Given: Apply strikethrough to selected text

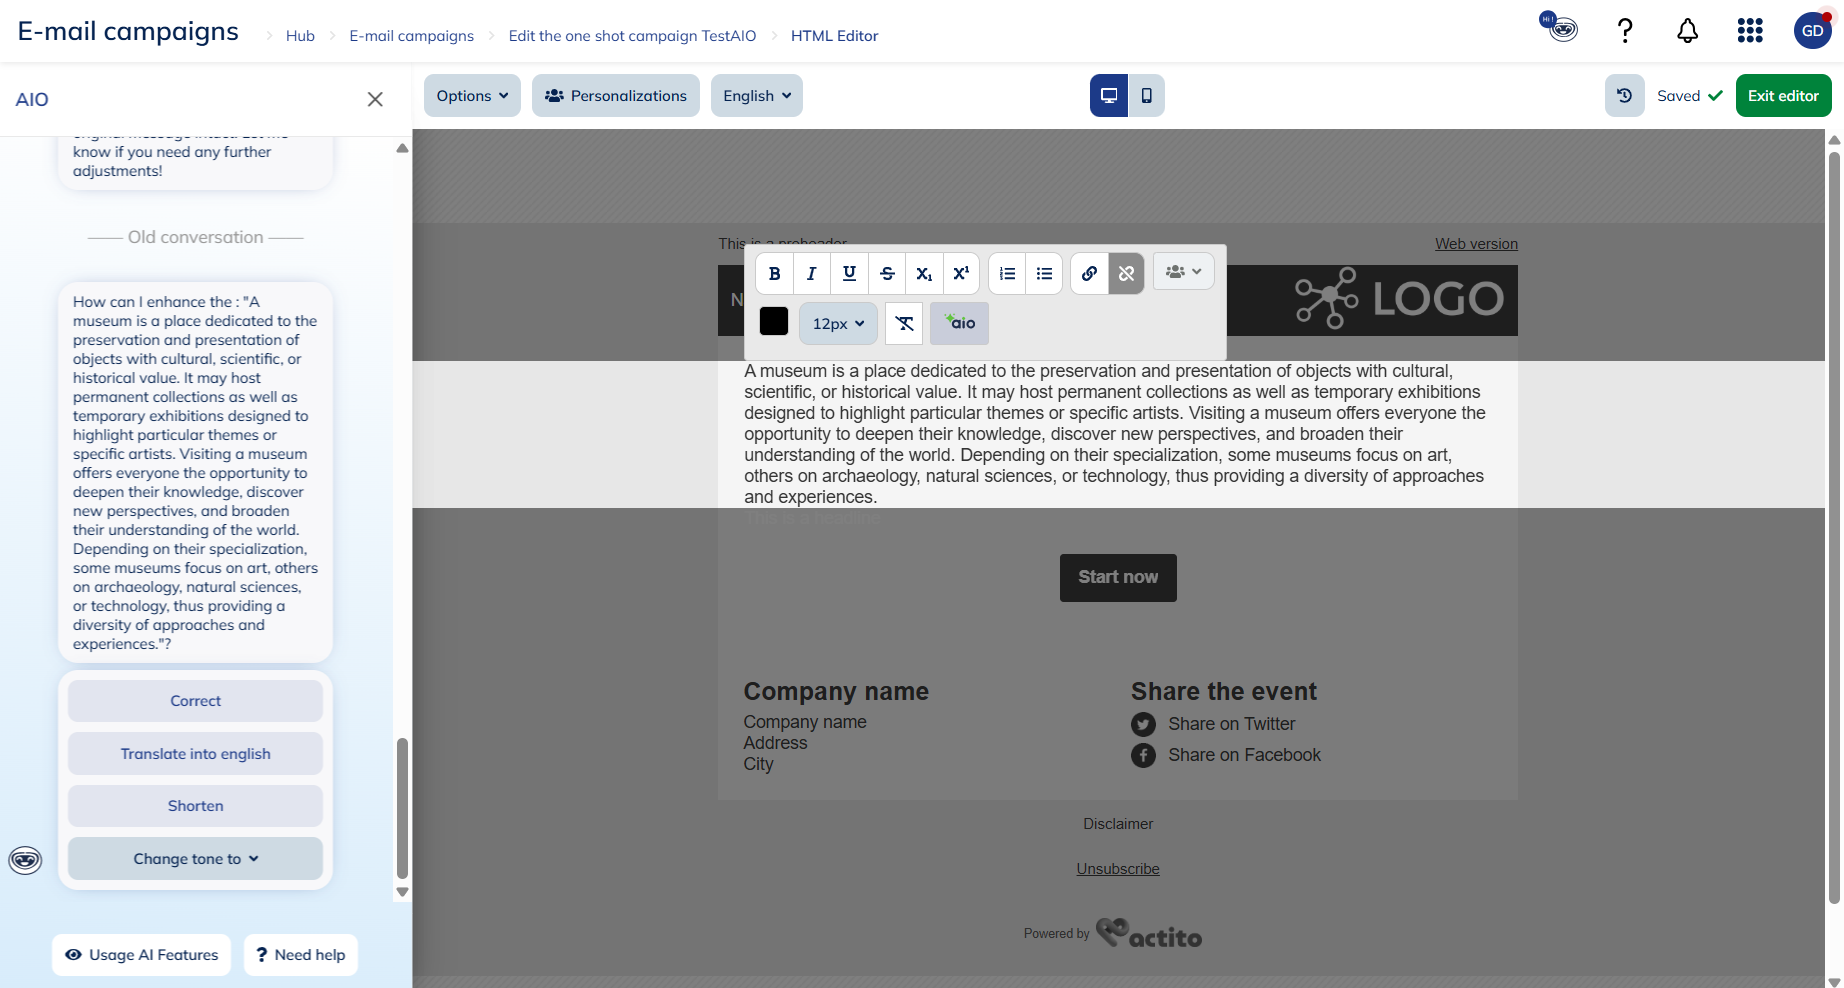Looking at the screenshot, I should click(x=887, y=274).
